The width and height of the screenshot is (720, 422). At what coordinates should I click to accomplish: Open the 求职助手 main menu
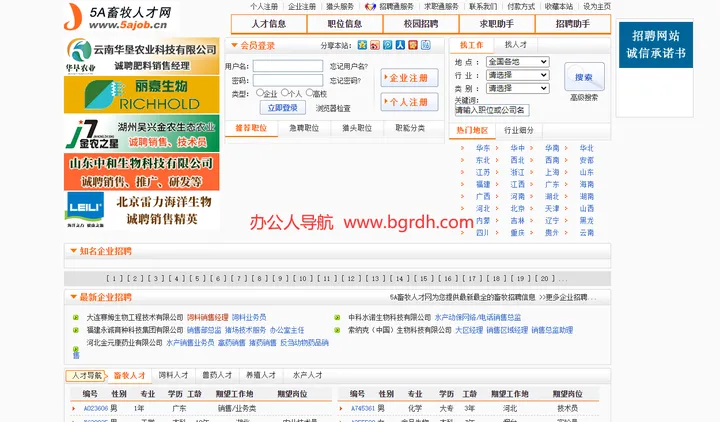point(497,24)
